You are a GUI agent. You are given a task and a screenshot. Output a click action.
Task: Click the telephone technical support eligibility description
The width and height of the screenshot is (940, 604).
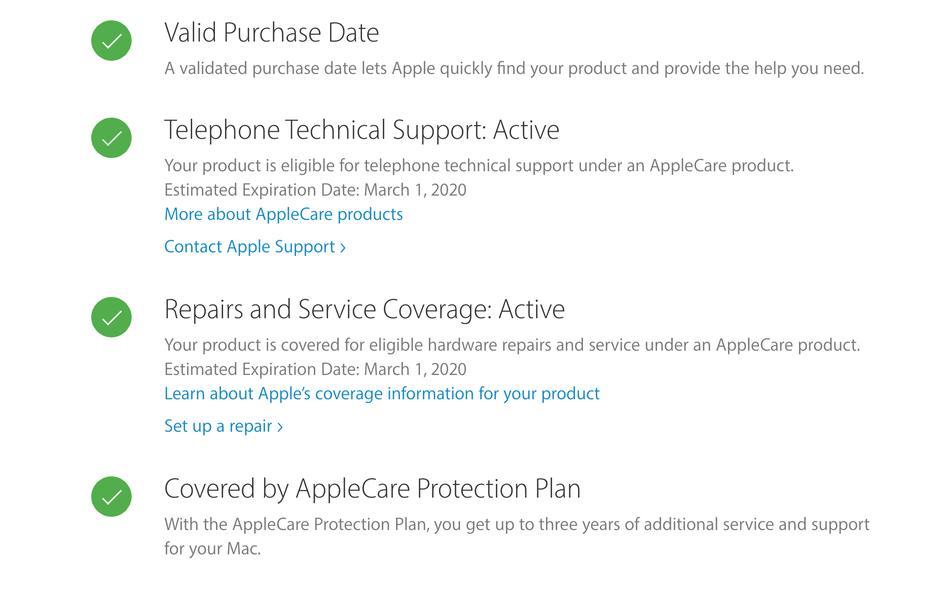pyautogui.click(x=479, y=165)
